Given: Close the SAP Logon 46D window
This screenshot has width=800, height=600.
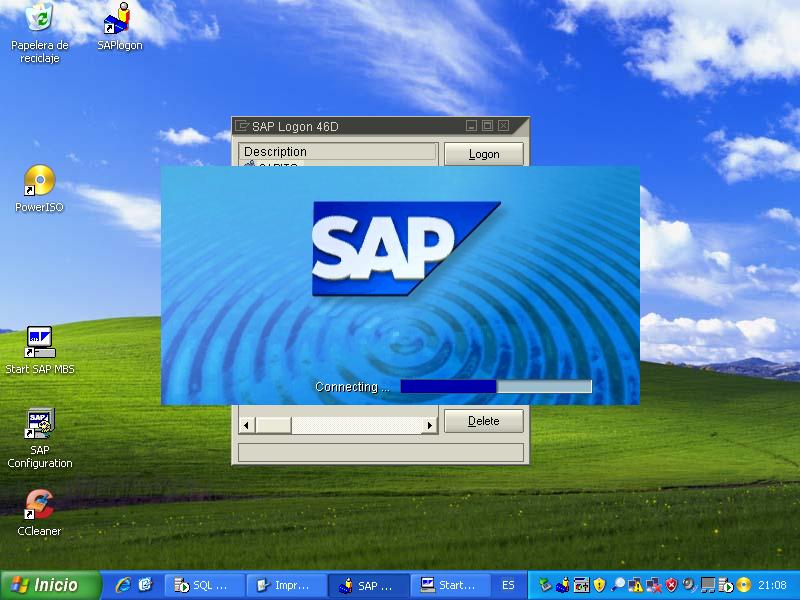Looking at the screenshot, I should point(504,126).
